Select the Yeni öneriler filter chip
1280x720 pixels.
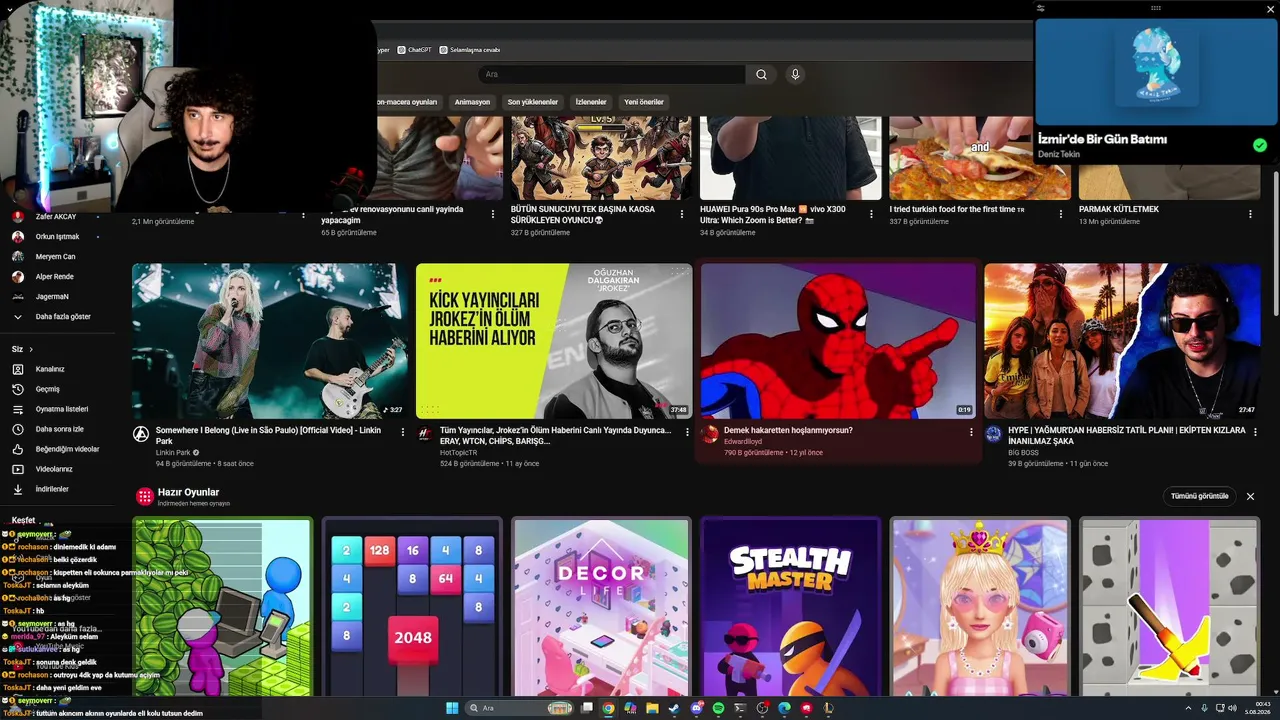coord(644,102)
